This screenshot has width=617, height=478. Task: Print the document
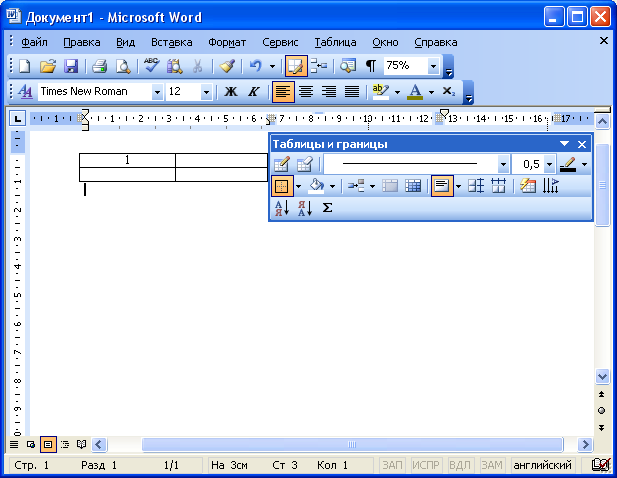(x=100, y=66)
